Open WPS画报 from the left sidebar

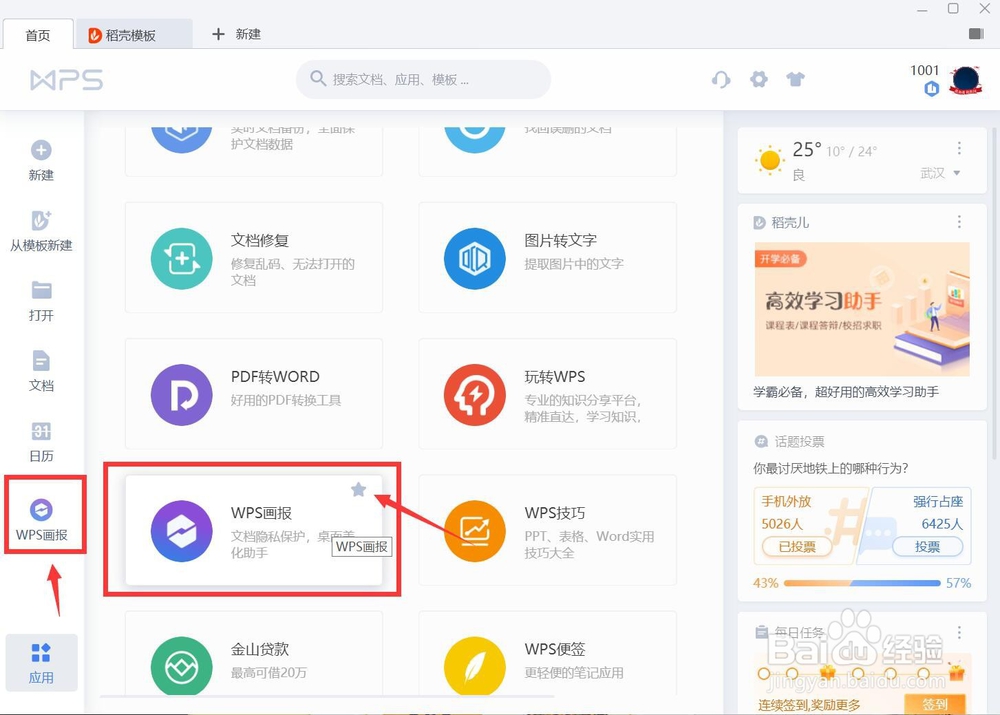[42, 514]
